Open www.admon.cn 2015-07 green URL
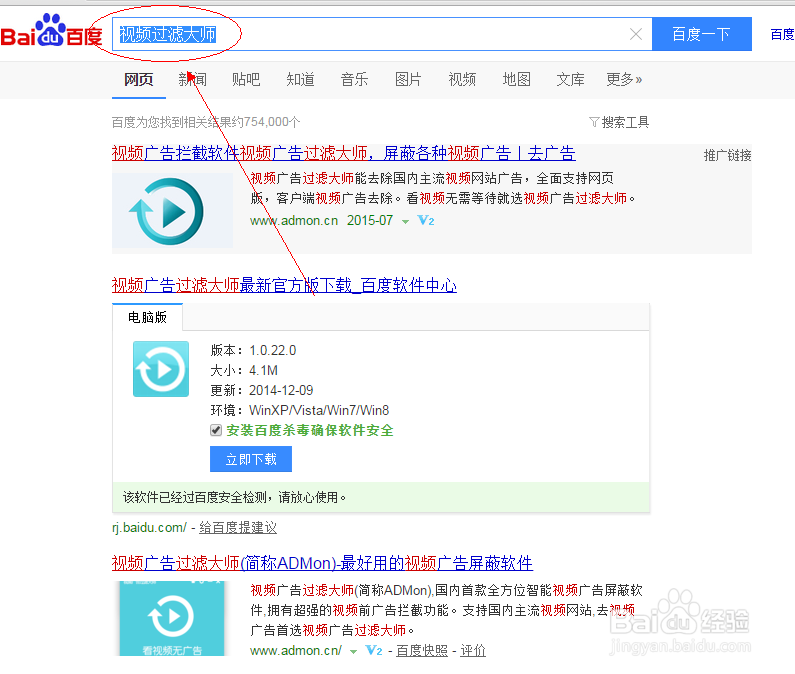 [x=321, y=221]
